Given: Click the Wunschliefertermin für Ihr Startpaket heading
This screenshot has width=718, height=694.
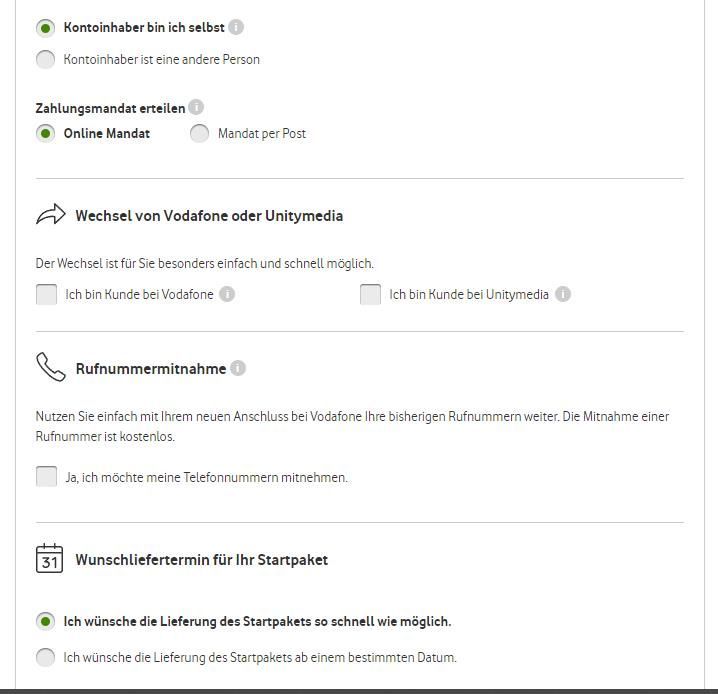Looking at the screenshot, I should pyautogui.click(x=201, y=560).
